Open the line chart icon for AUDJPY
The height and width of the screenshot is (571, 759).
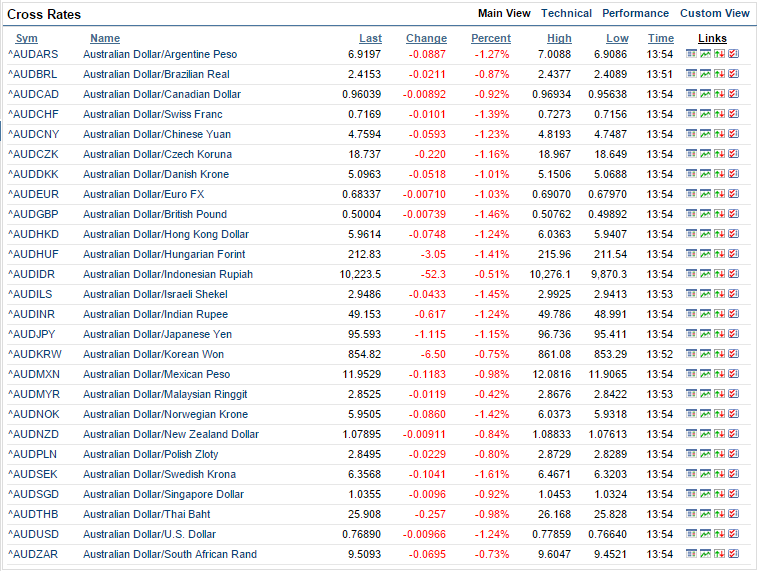tap(705, 334)
